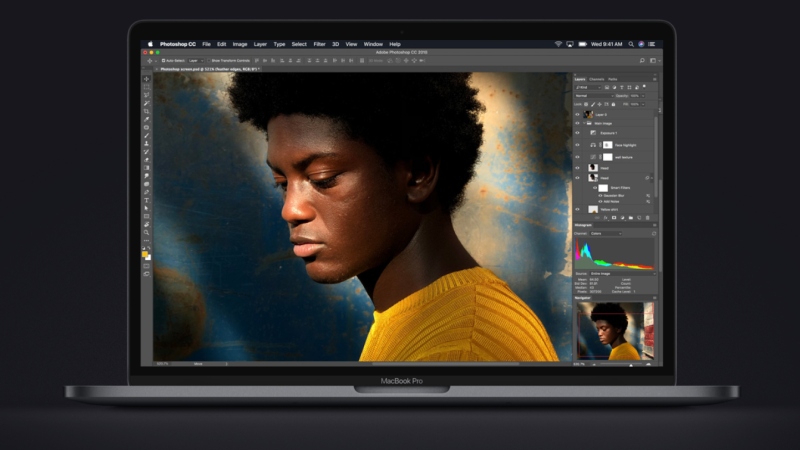Select the Magic Wand tool
This screenshot has width=800, height=450.
(147, 104)
